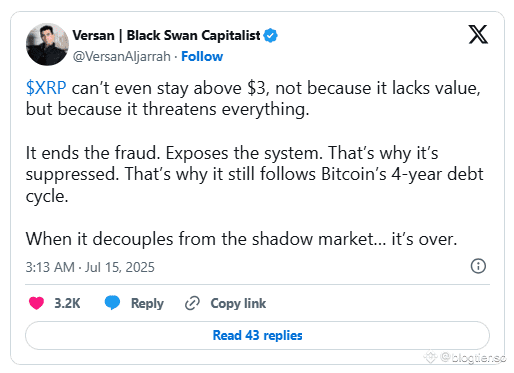Open the $XRP cashtag link
This screenshot has width=514, height=373.
[46, 88]
